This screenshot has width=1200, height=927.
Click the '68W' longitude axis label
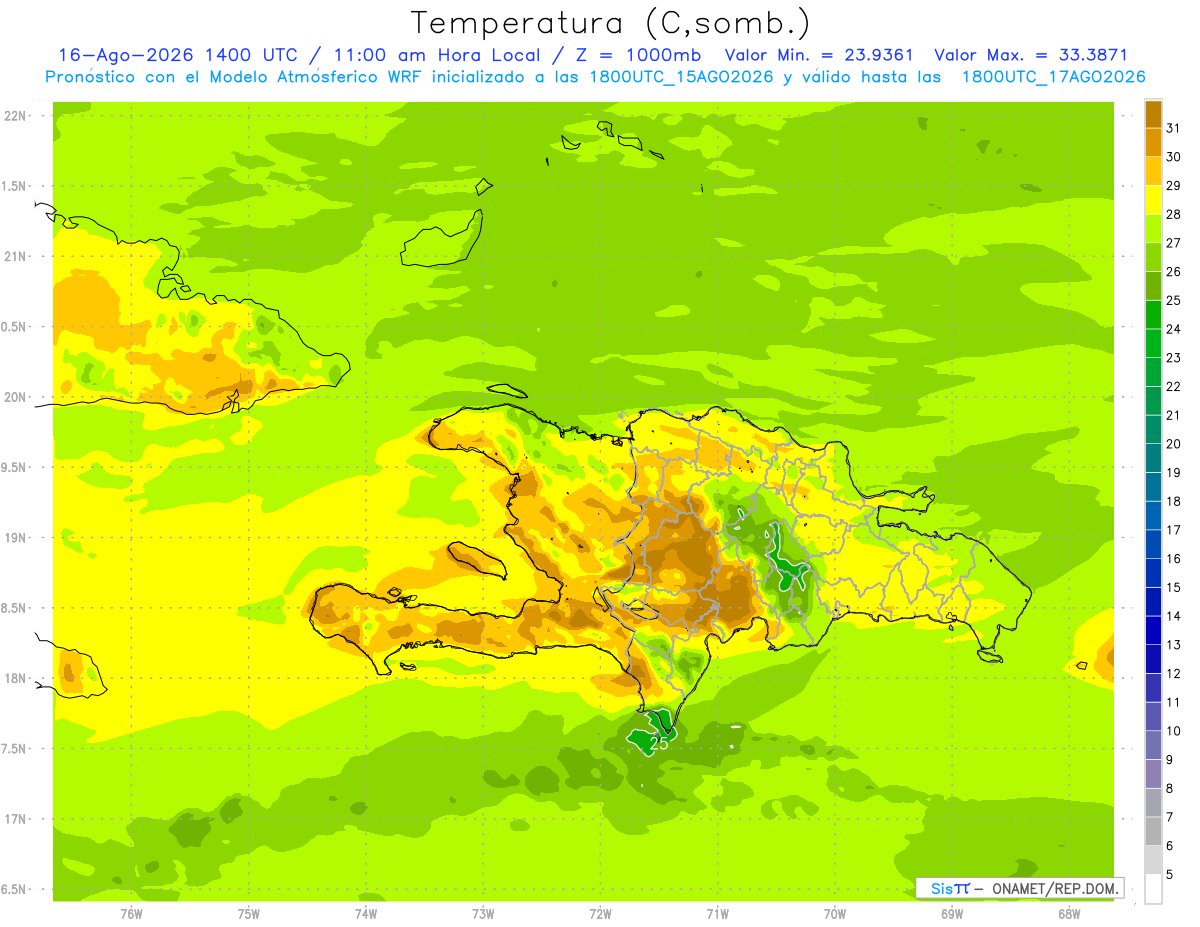click(x=1069, y=914)
